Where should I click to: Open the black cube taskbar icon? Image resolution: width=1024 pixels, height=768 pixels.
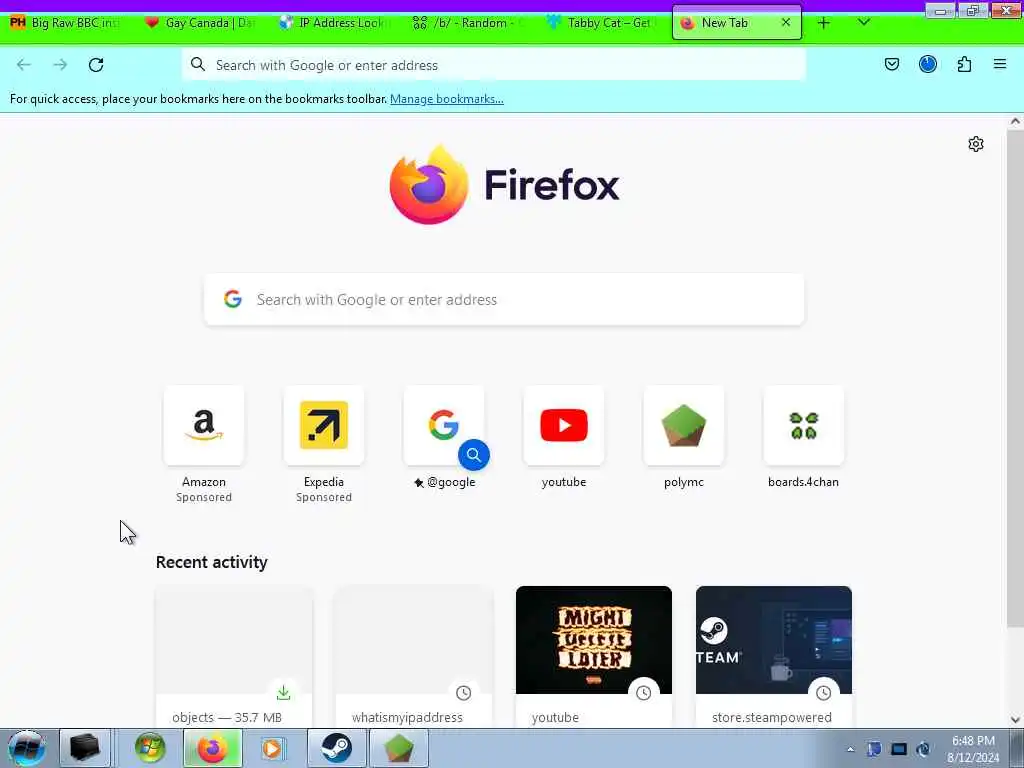click(85, 748)
